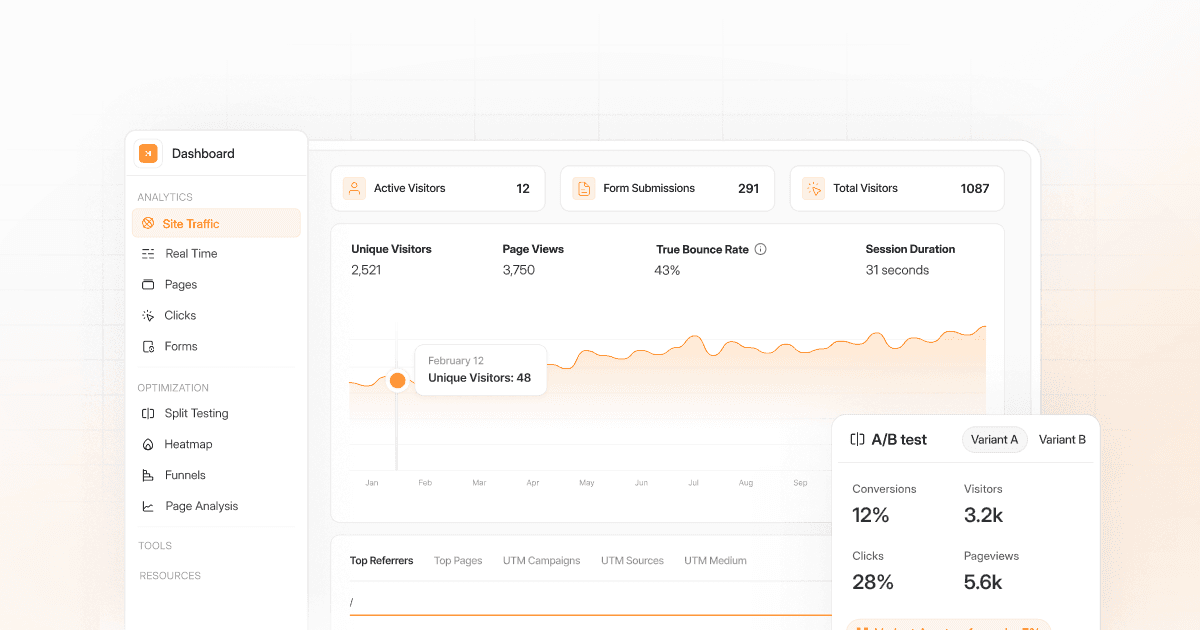
Task: Click the Site Traffic globe icon
Action: click(148, 223)
